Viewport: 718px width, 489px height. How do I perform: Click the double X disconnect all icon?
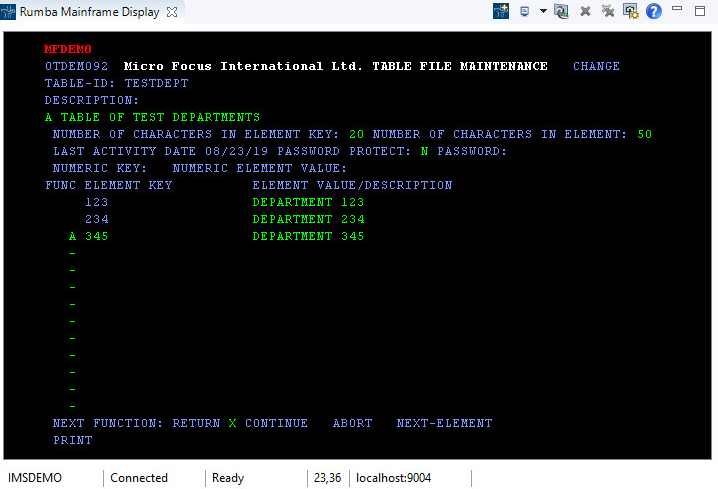pos(608,11)
